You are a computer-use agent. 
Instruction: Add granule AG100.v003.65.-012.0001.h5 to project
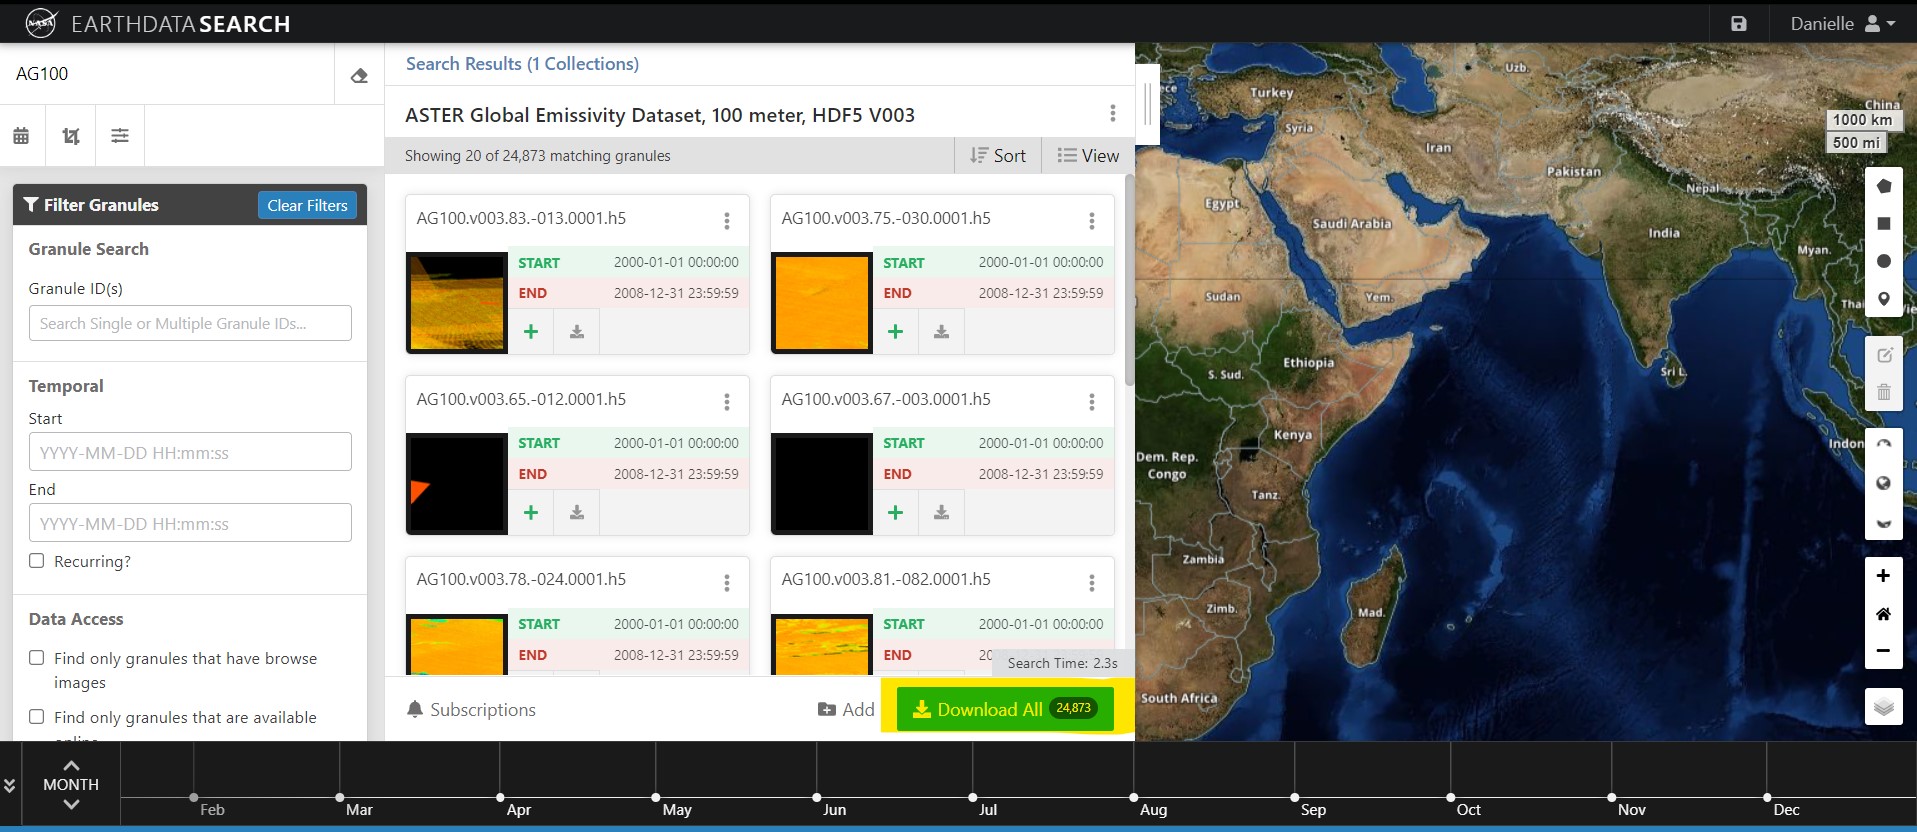pyautogui.click(x=531, y=512)
